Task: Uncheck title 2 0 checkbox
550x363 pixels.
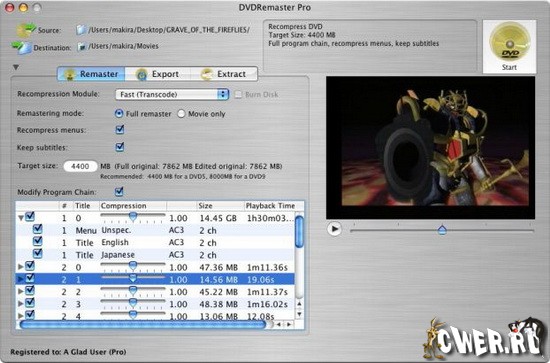Action: click(30, 266)
